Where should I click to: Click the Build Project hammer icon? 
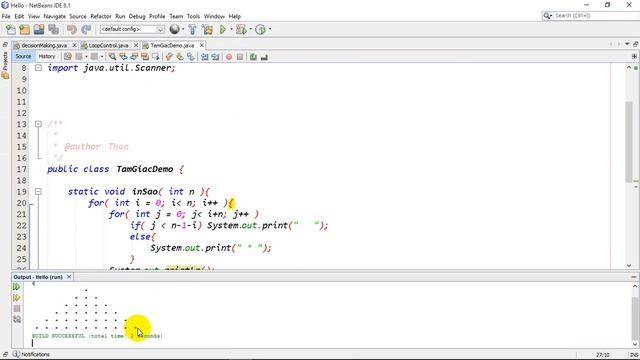(x=192, y=29)
